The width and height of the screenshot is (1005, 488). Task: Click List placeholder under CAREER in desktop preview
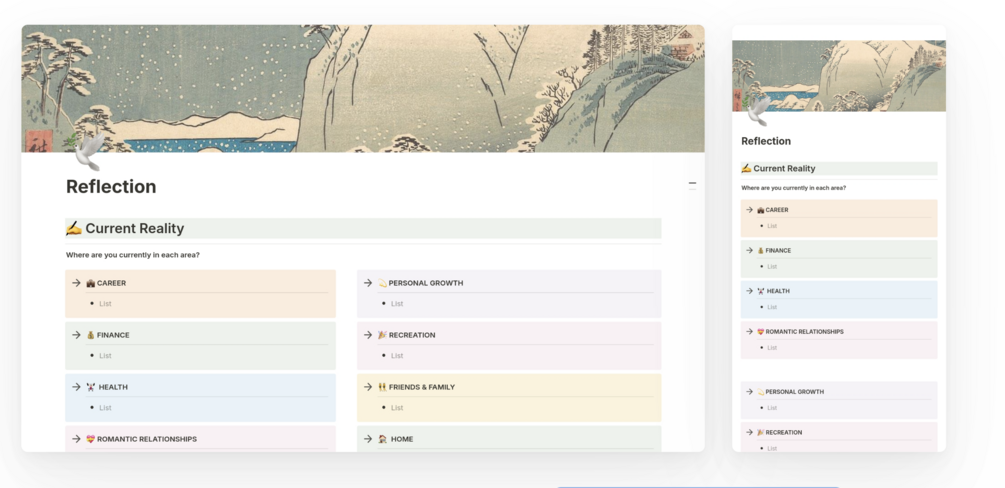105,303
